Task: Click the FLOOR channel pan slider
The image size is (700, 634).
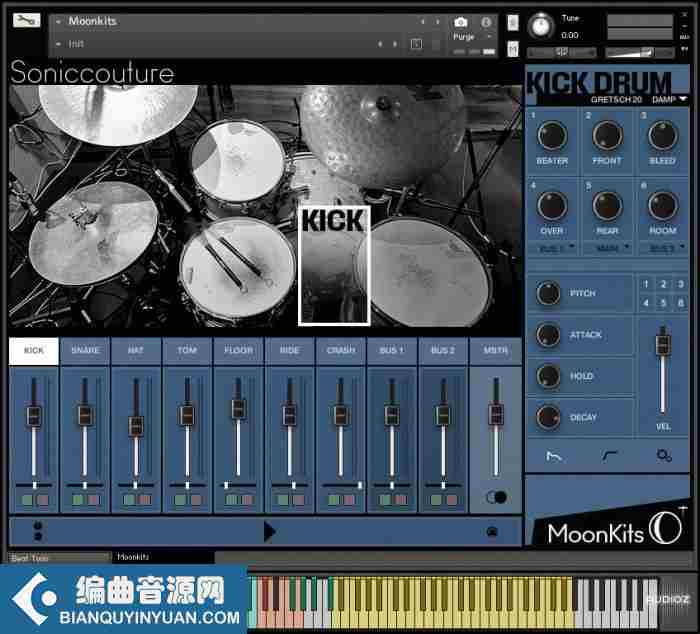Action: click(238, 485)
